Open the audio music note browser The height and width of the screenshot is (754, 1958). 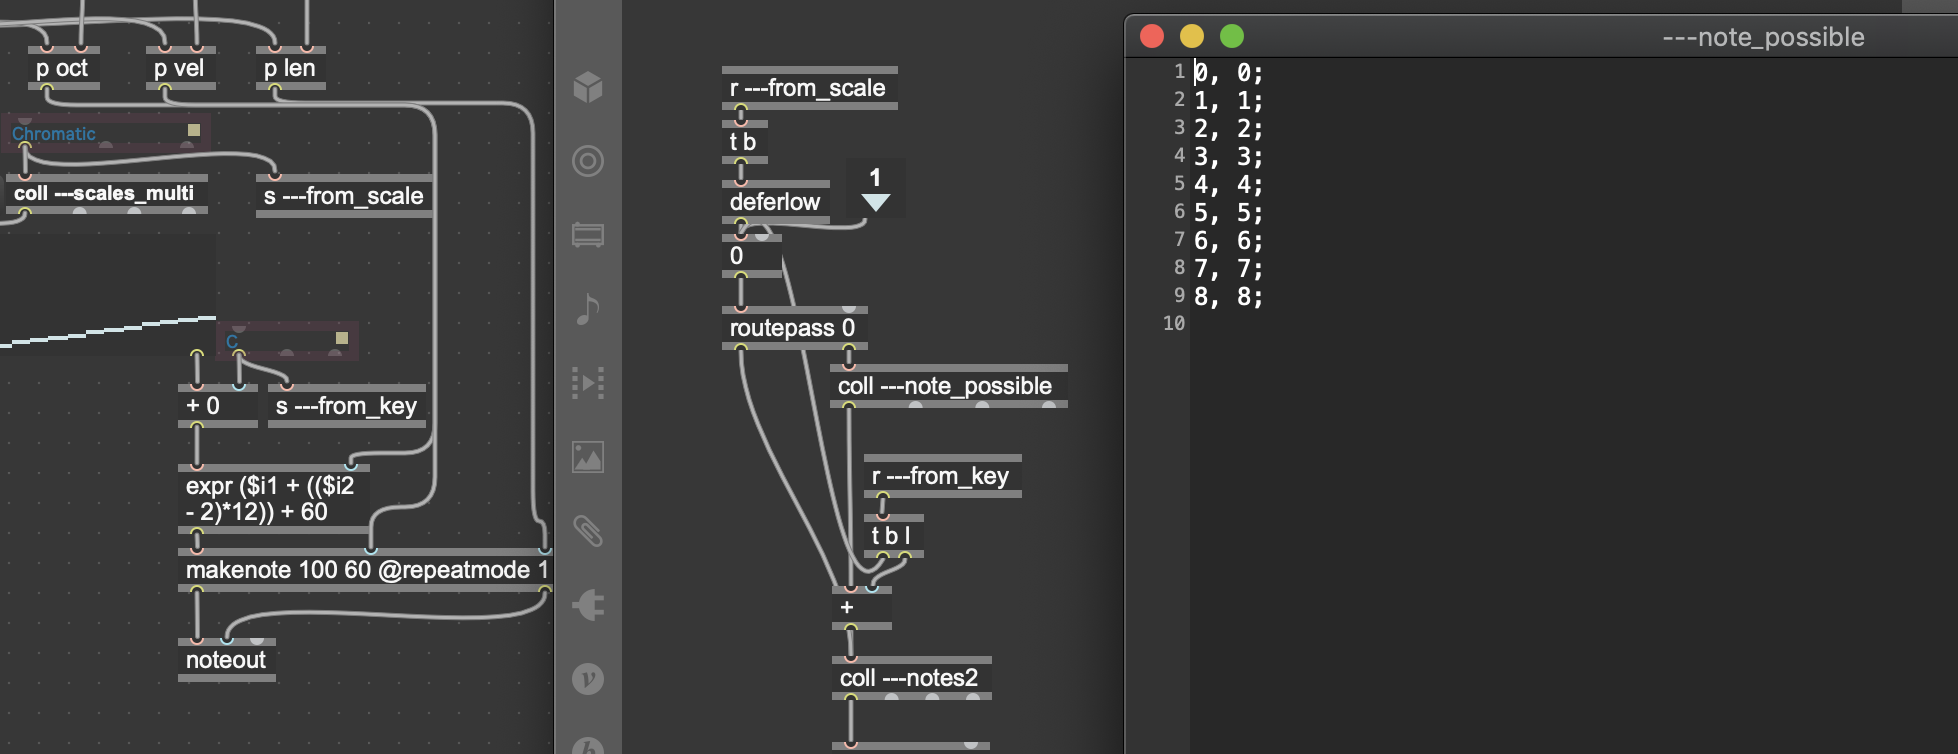588,309
